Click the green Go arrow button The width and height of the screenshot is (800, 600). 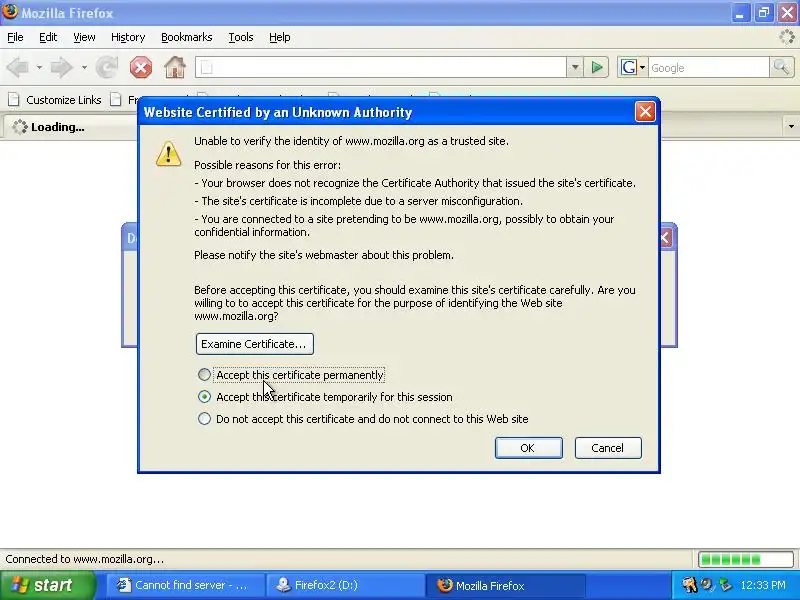click(x=596, y=67)
